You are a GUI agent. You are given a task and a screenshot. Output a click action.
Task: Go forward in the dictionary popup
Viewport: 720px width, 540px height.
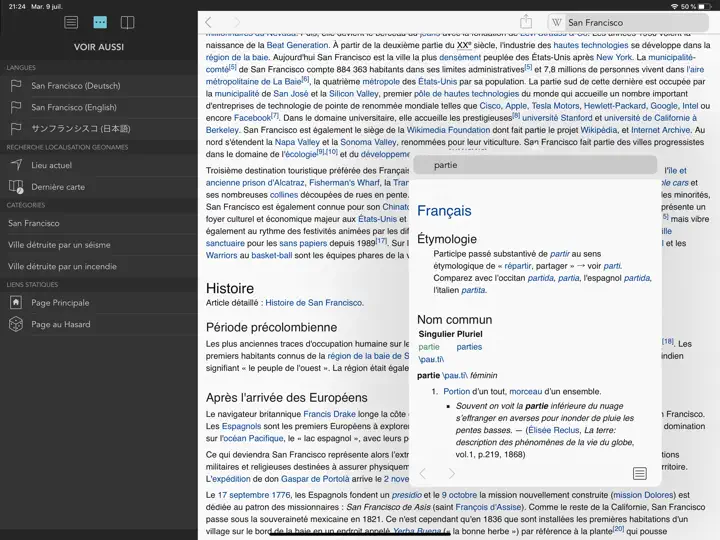452,473
